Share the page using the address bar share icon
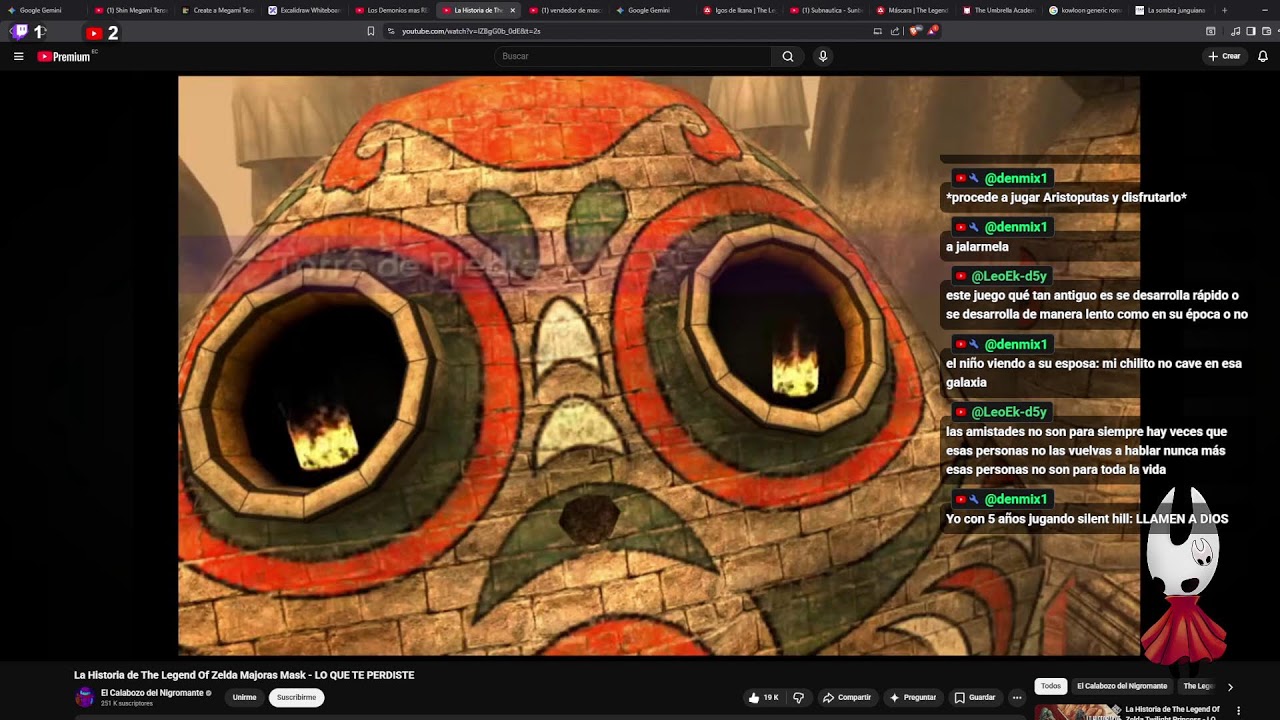 tap(895, 31)
